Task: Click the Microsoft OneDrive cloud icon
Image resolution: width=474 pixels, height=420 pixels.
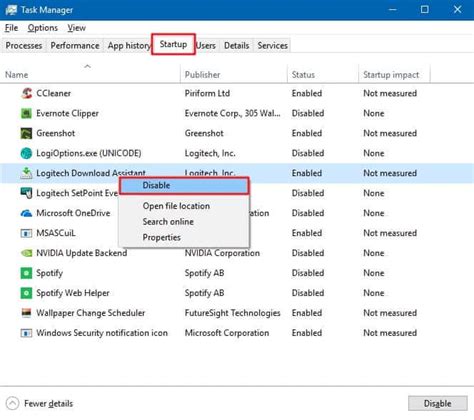Action: click(x=26, y=213)
